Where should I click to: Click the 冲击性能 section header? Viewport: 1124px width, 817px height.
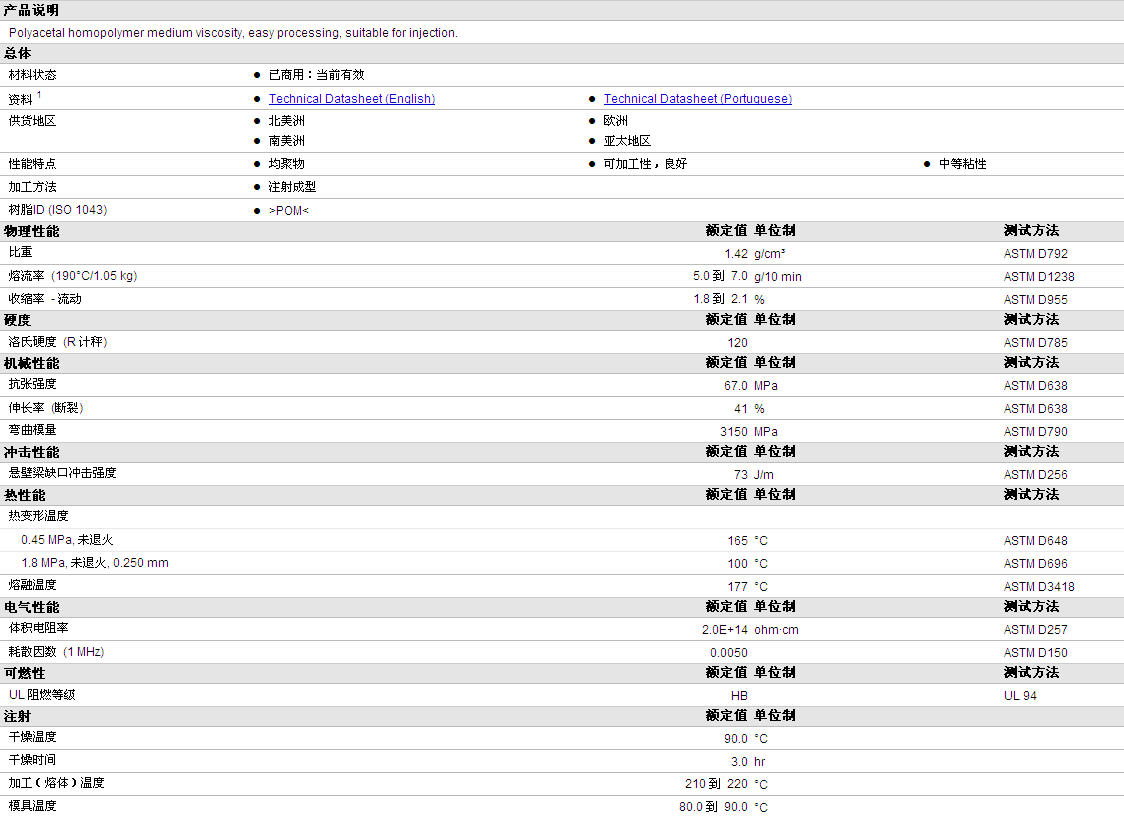pos(31,452)
